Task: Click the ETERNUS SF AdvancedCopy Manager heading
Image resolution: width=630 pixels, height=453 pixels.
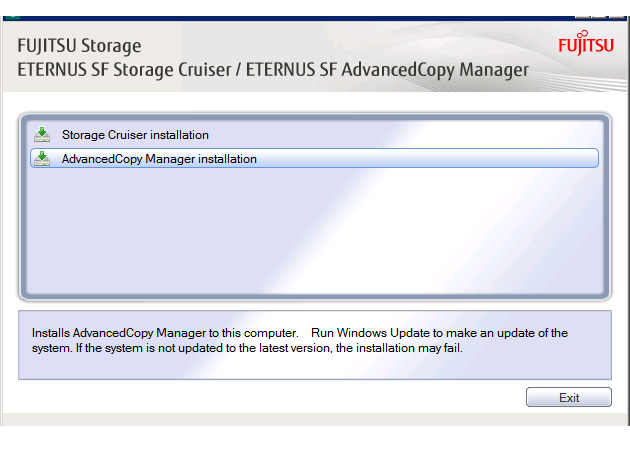Action: coord(387,70)
